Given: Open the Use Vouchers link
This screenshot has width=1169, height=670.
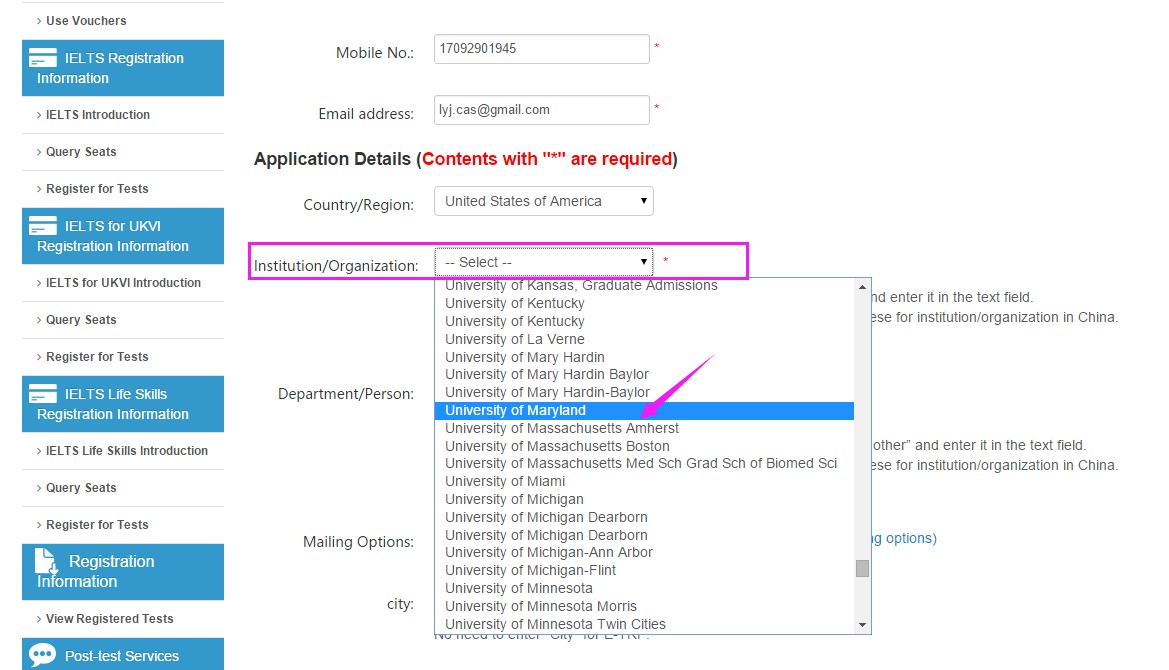Looking at the screenshot, I should click(86, 21).
